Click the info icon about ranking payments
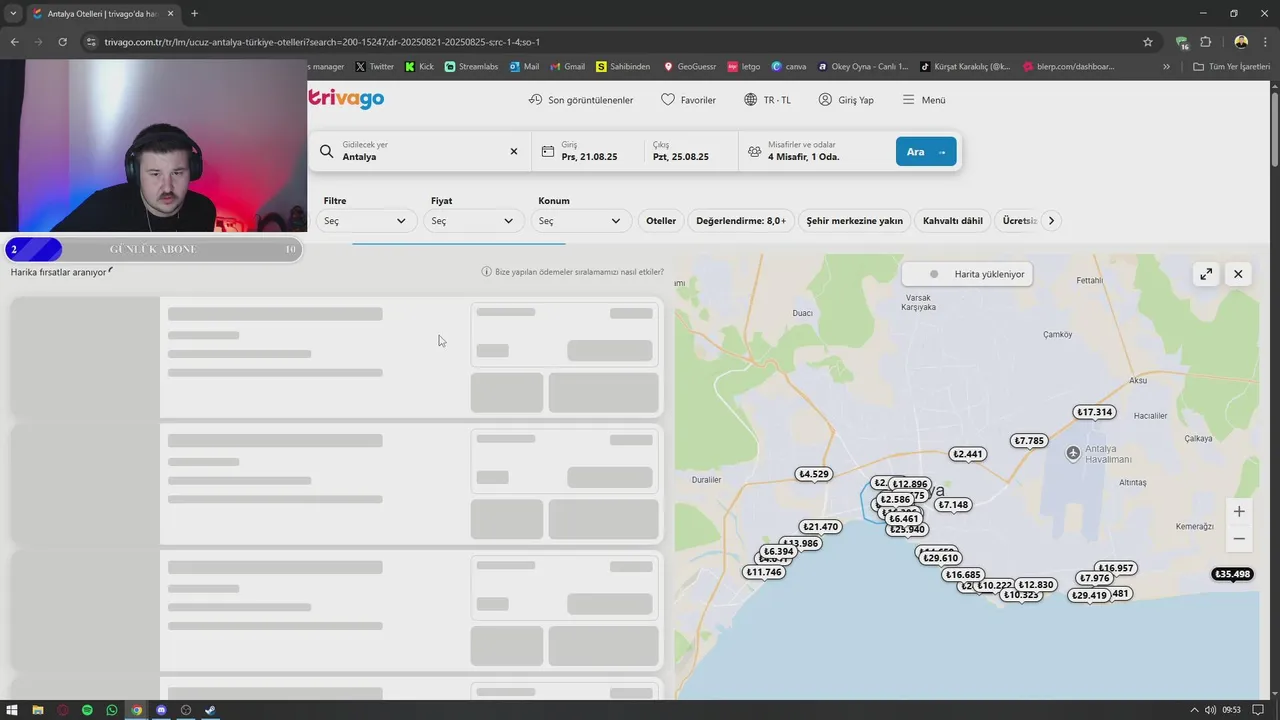 (487, 272)
